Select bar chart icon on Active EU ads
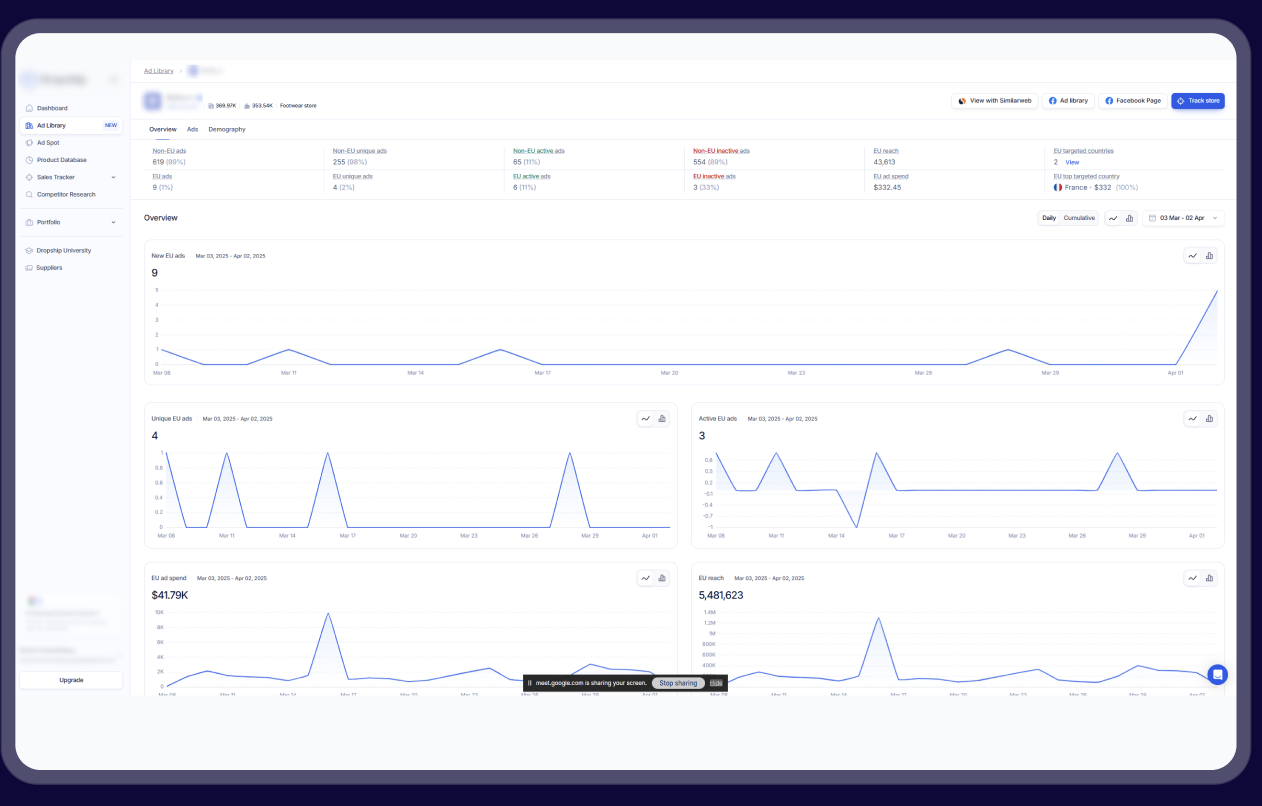 click(x=1209, y=419)
